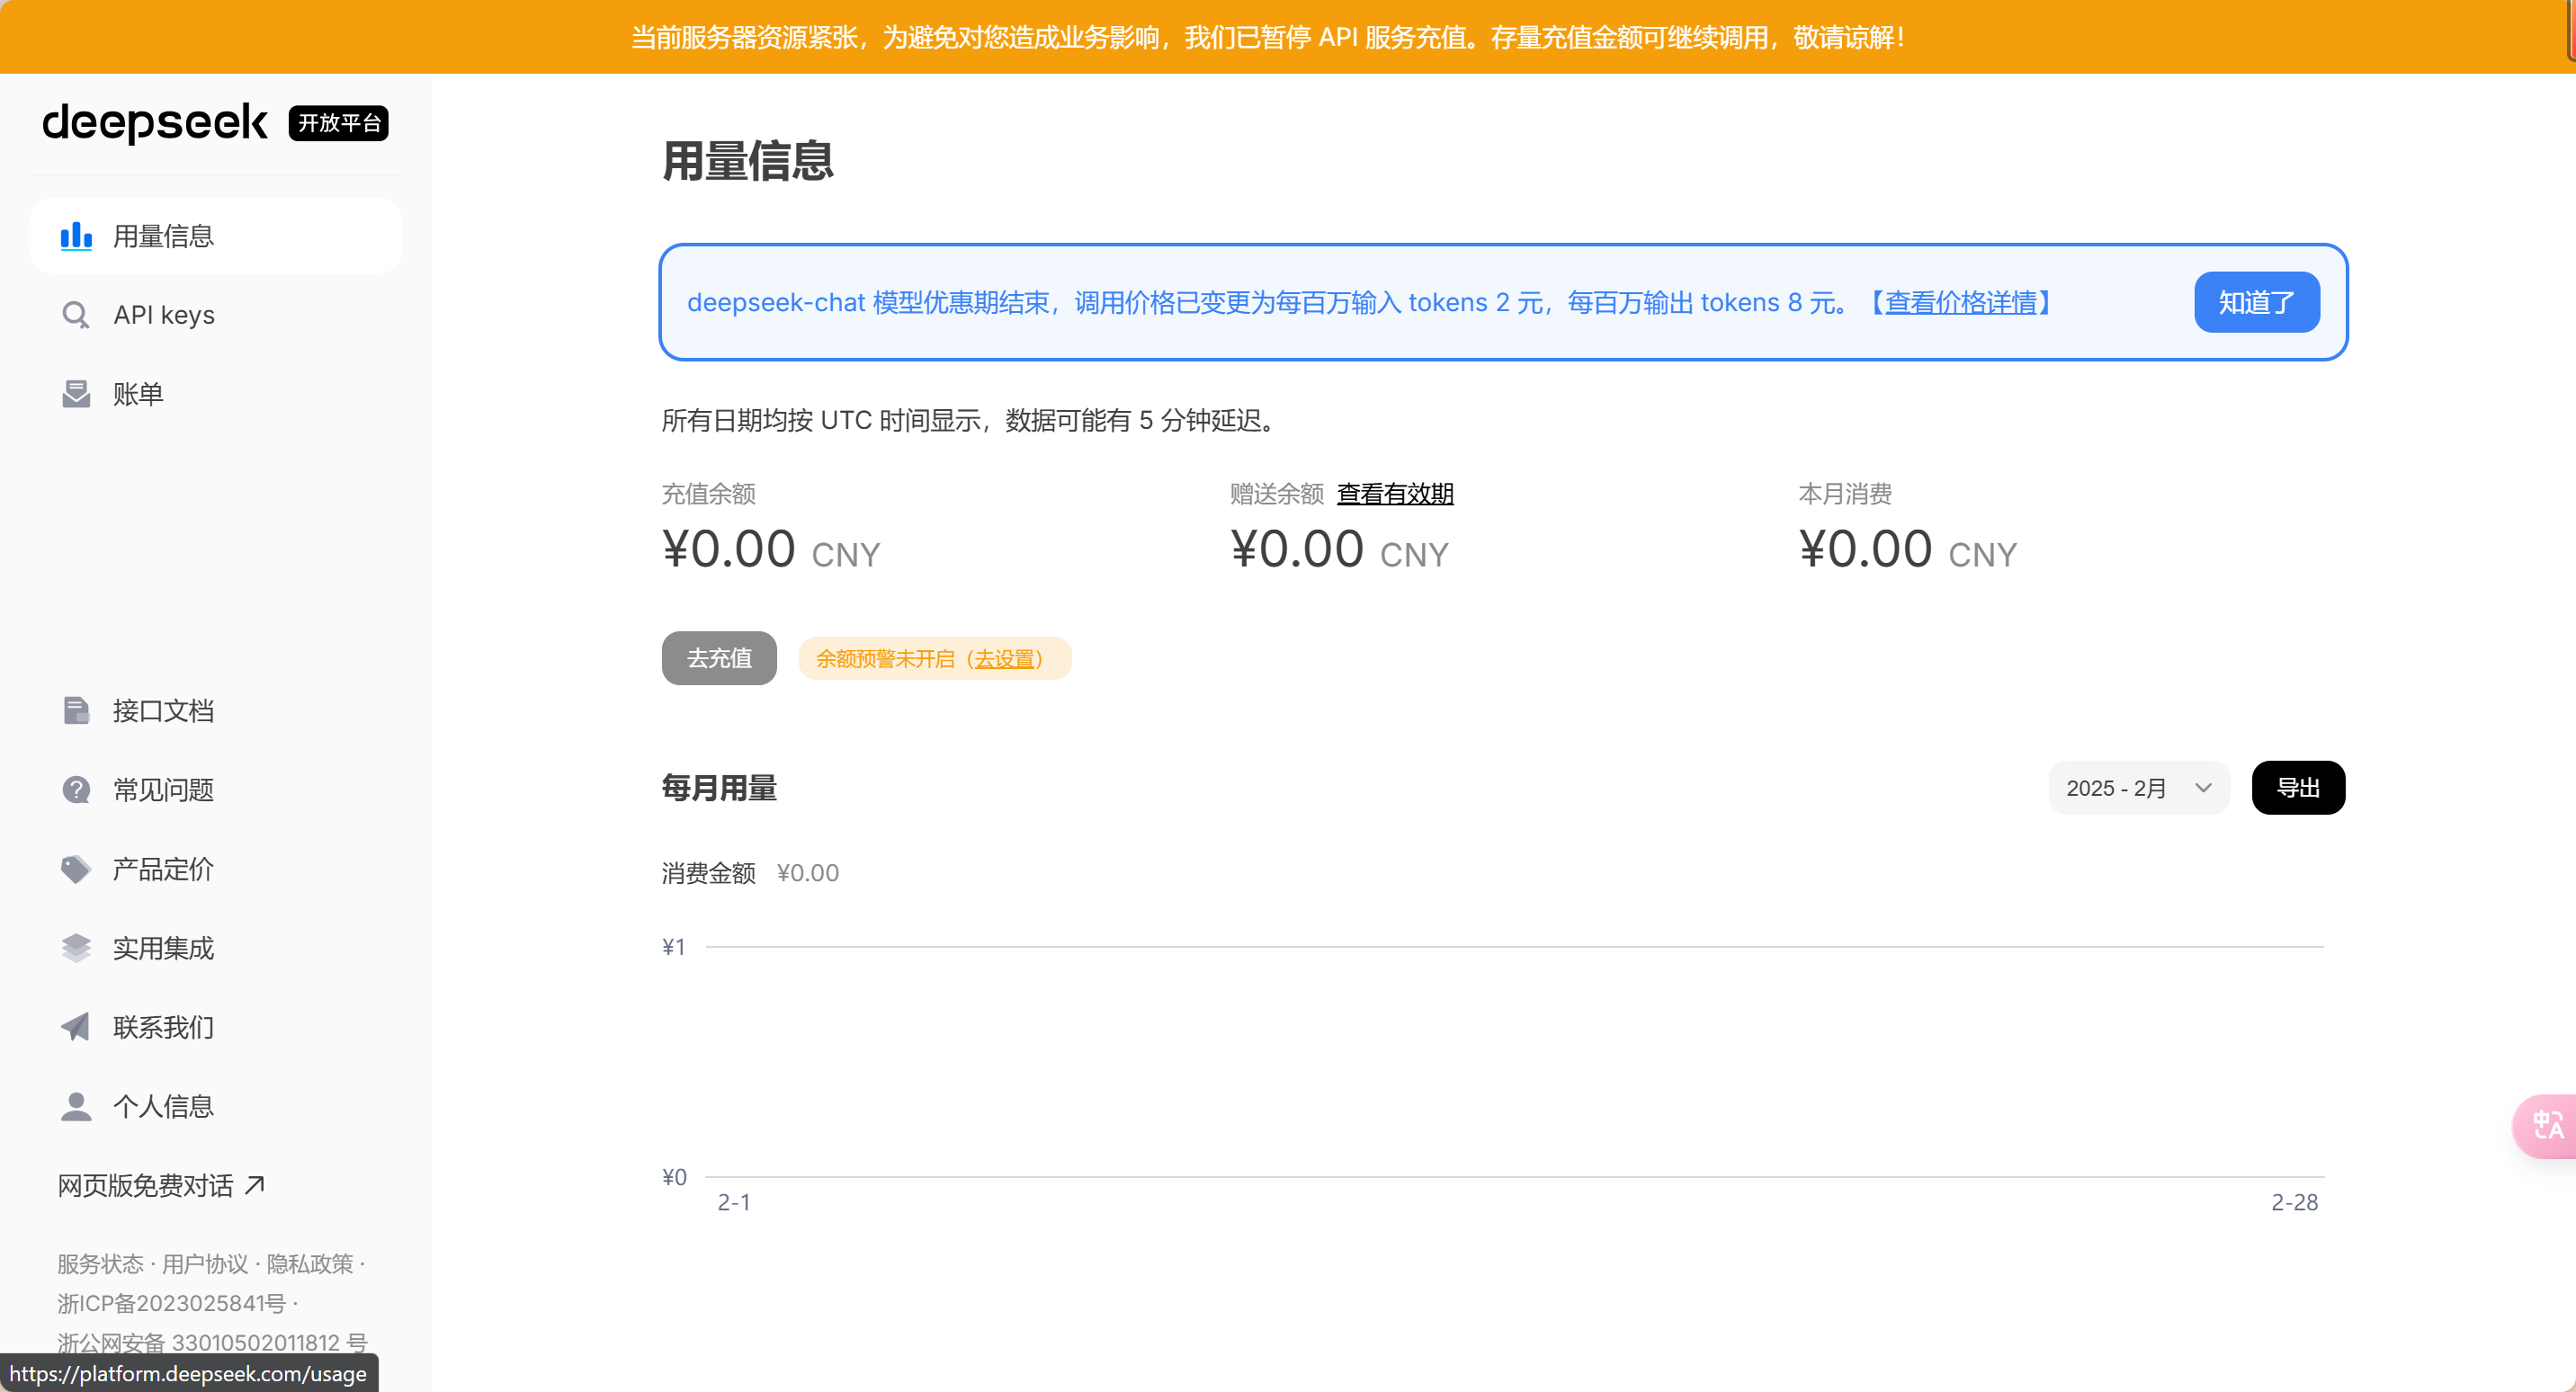Click the bar chart icon beside 用量信息

click(x=76, y=236)
